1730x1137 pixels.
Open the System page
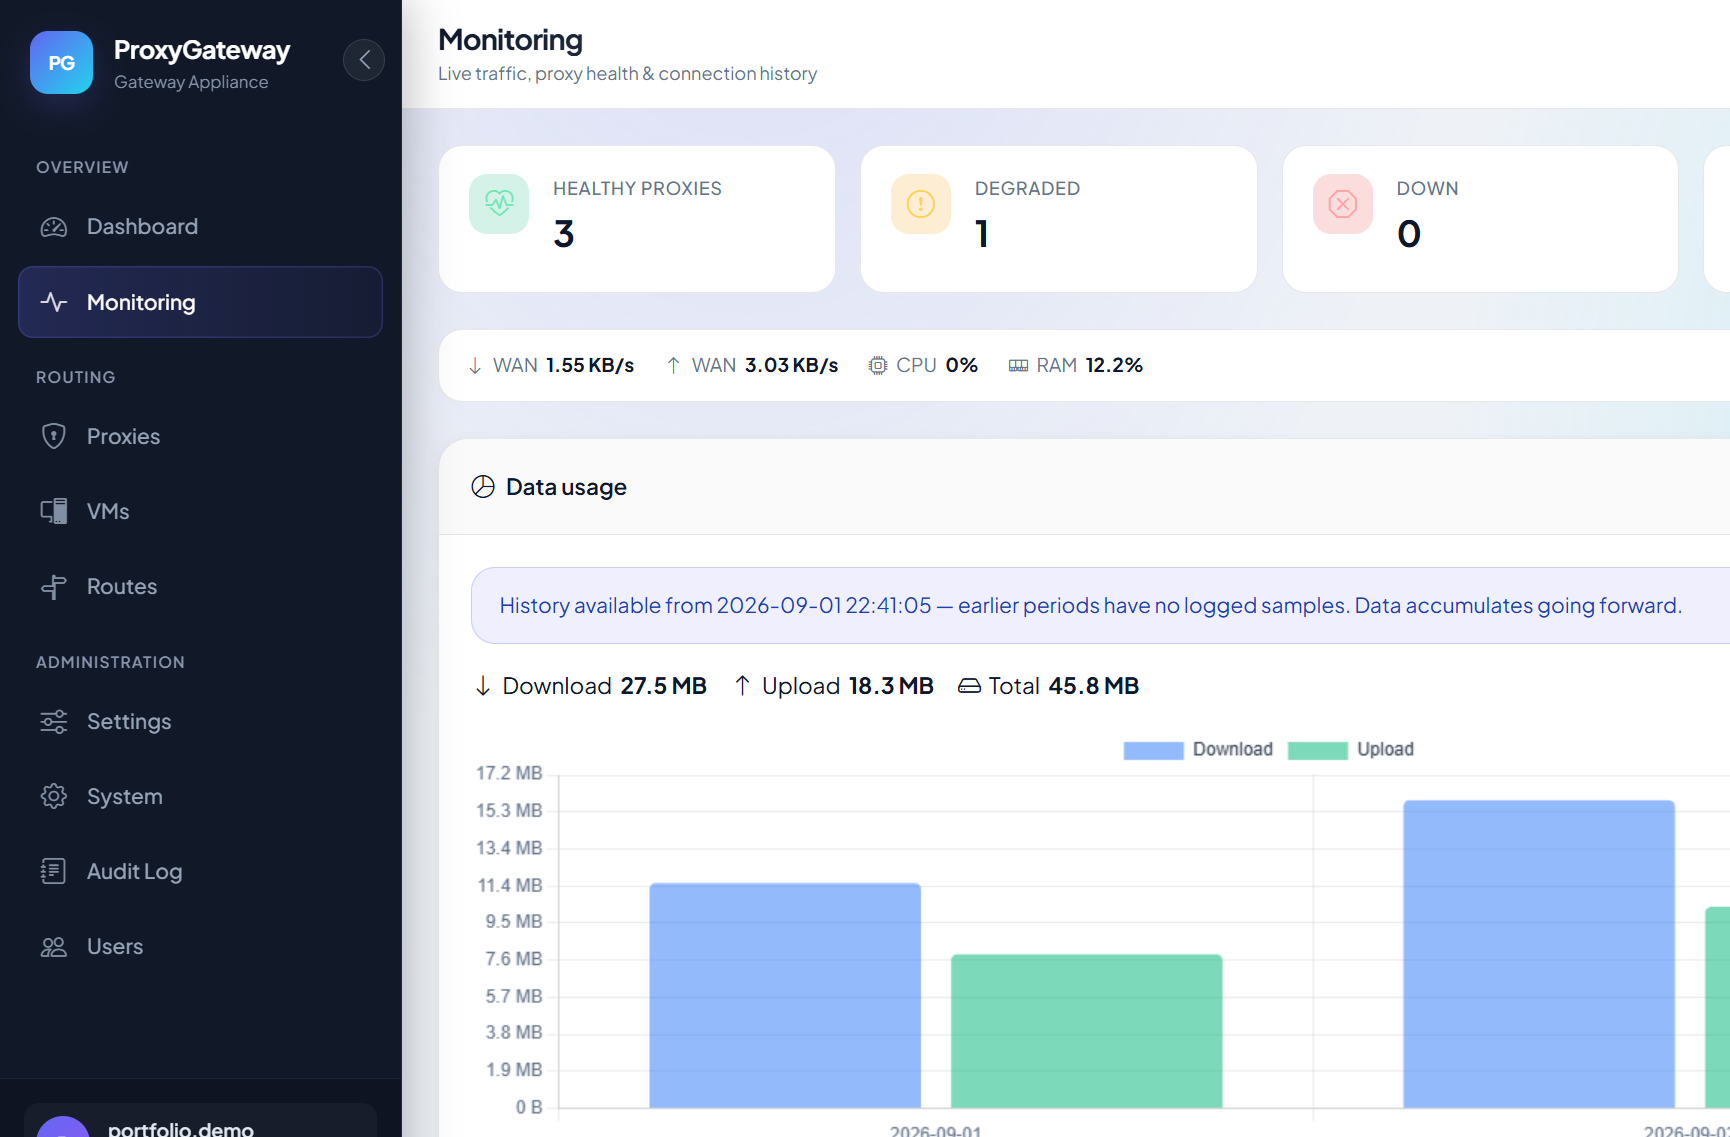[200, 797]
